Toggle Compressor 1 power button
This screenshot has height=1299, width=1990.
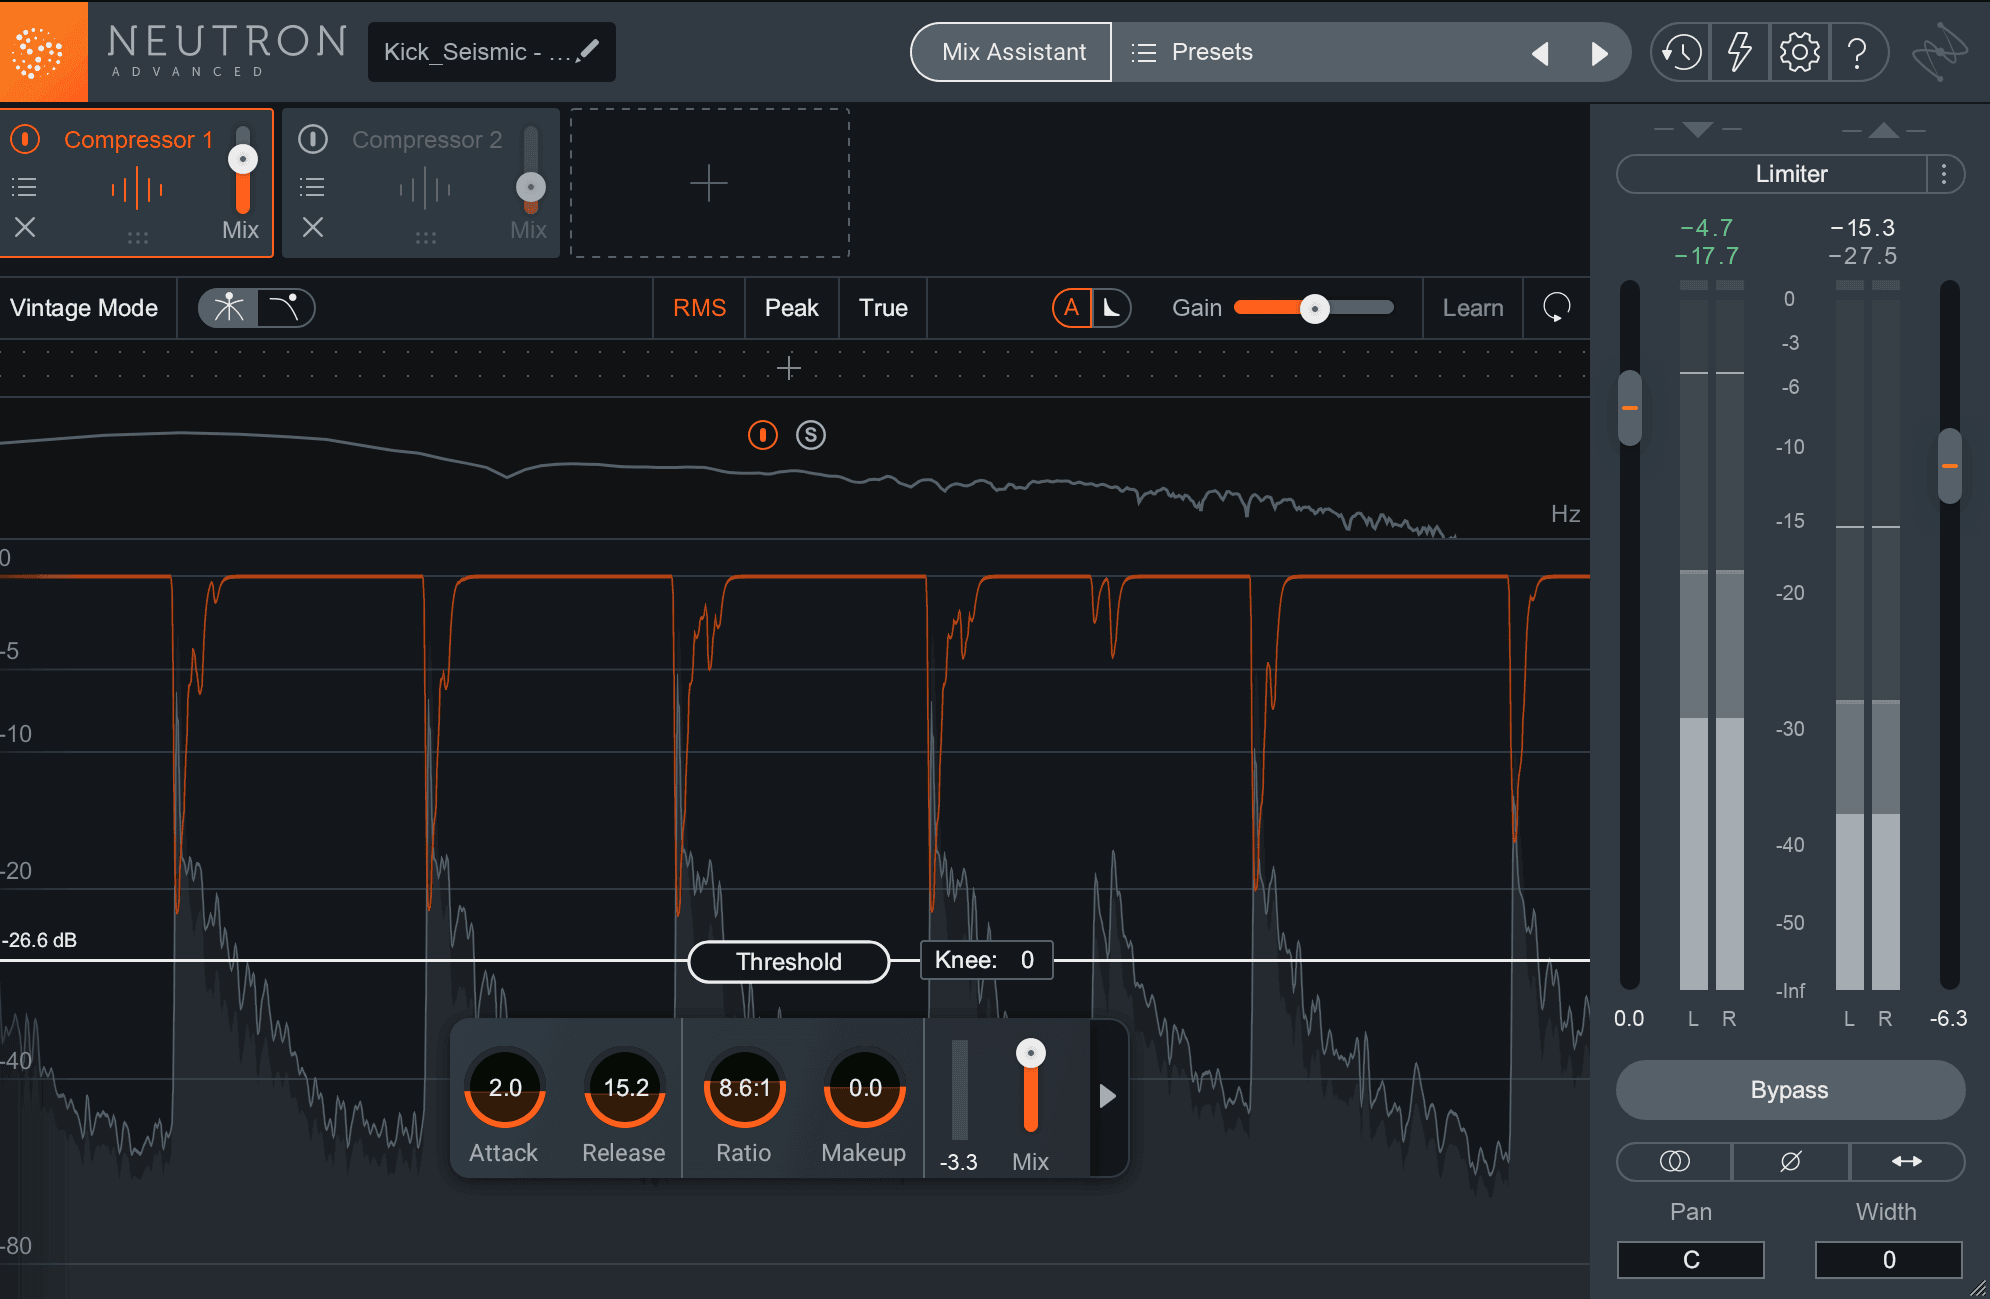(x=25, y=139)
